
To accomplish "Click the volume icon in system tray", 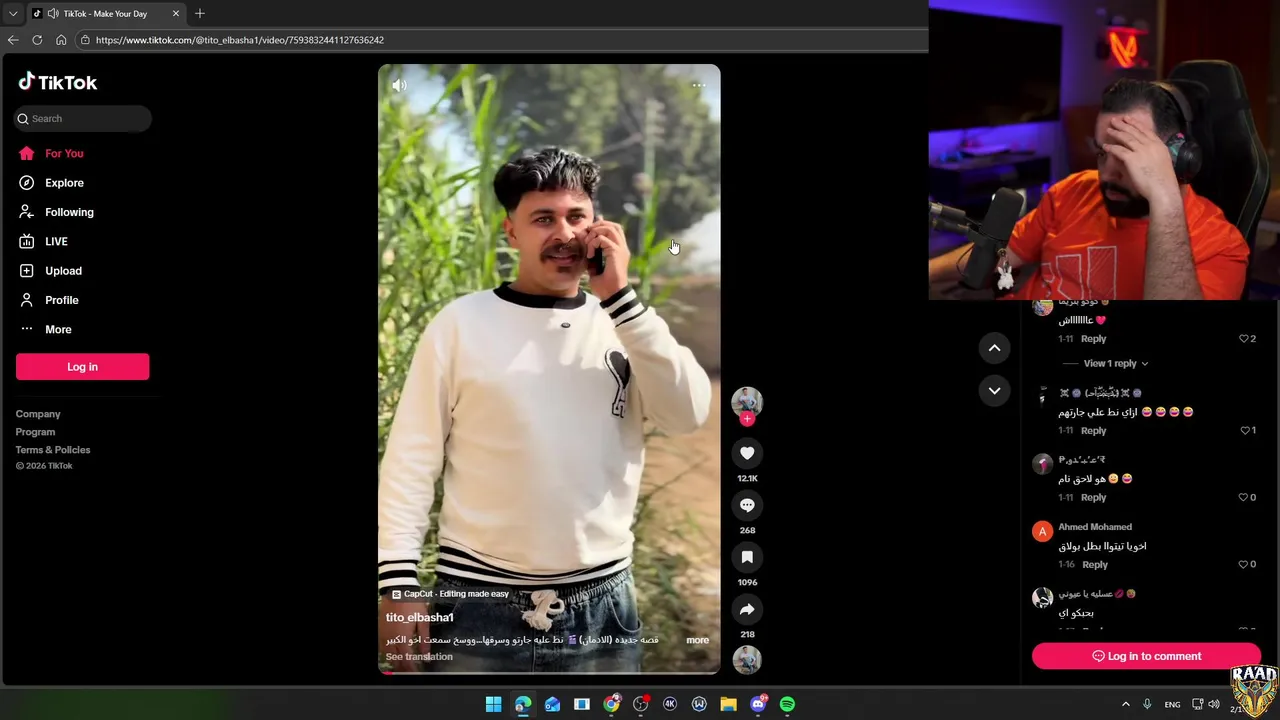I will [x=1214, y=704].
